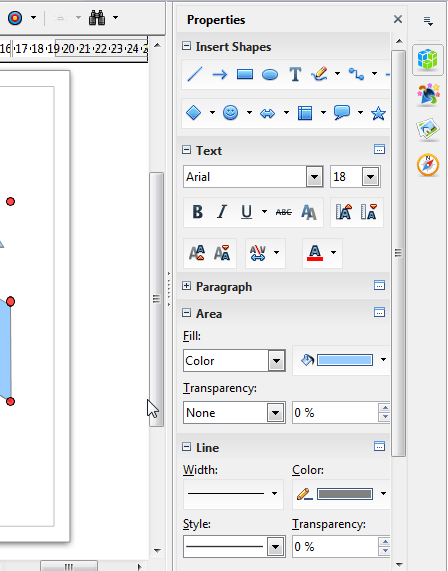Open Line section more options button

click(380, 446)
